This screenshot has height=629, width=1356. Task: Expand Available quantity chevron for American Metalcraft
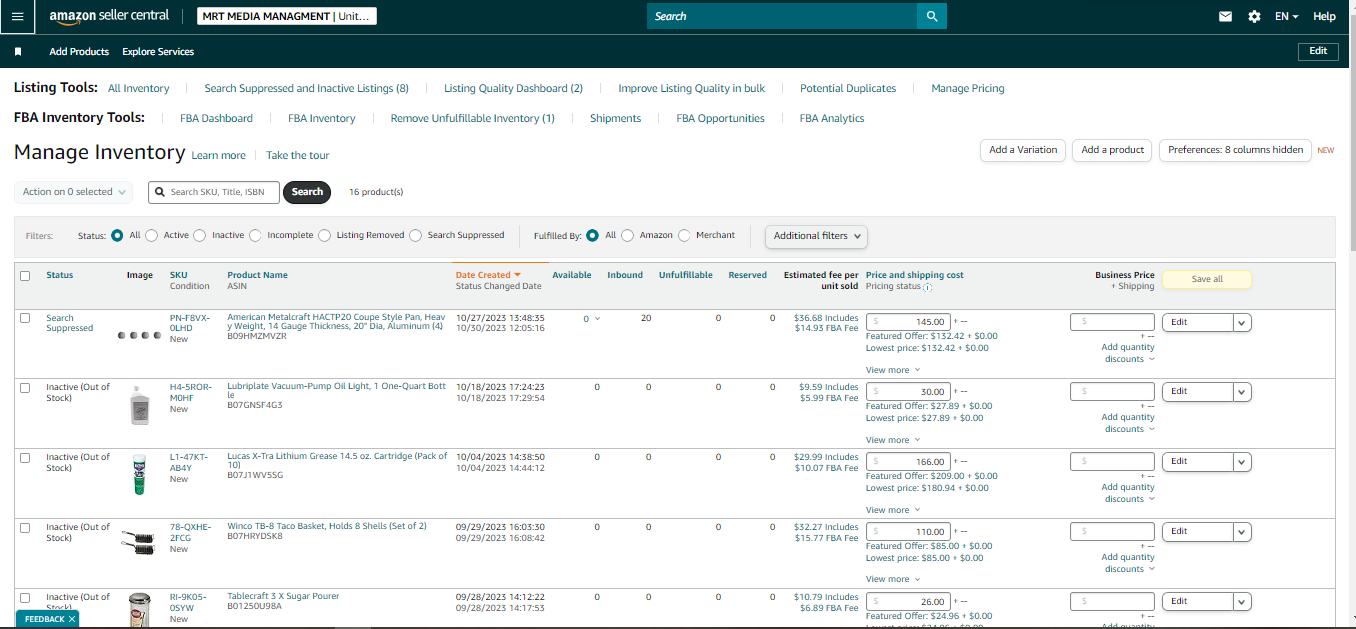(597, 319)
